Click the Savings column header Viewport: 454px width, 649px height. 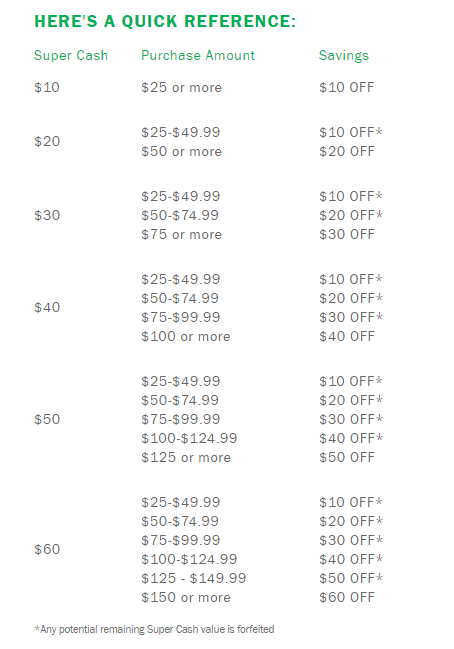pyautogui.click(x=344, y=55)
